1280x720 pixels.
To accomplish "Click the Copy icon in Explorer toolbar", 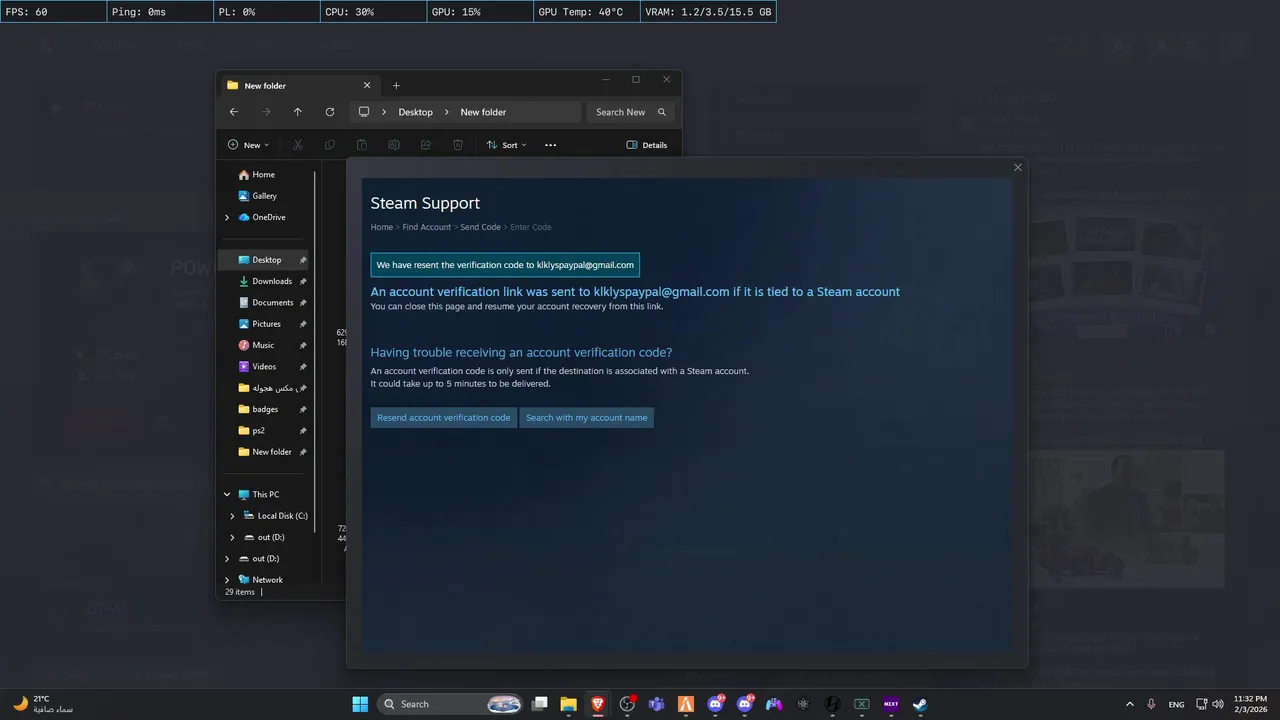I will coord(330,145).
